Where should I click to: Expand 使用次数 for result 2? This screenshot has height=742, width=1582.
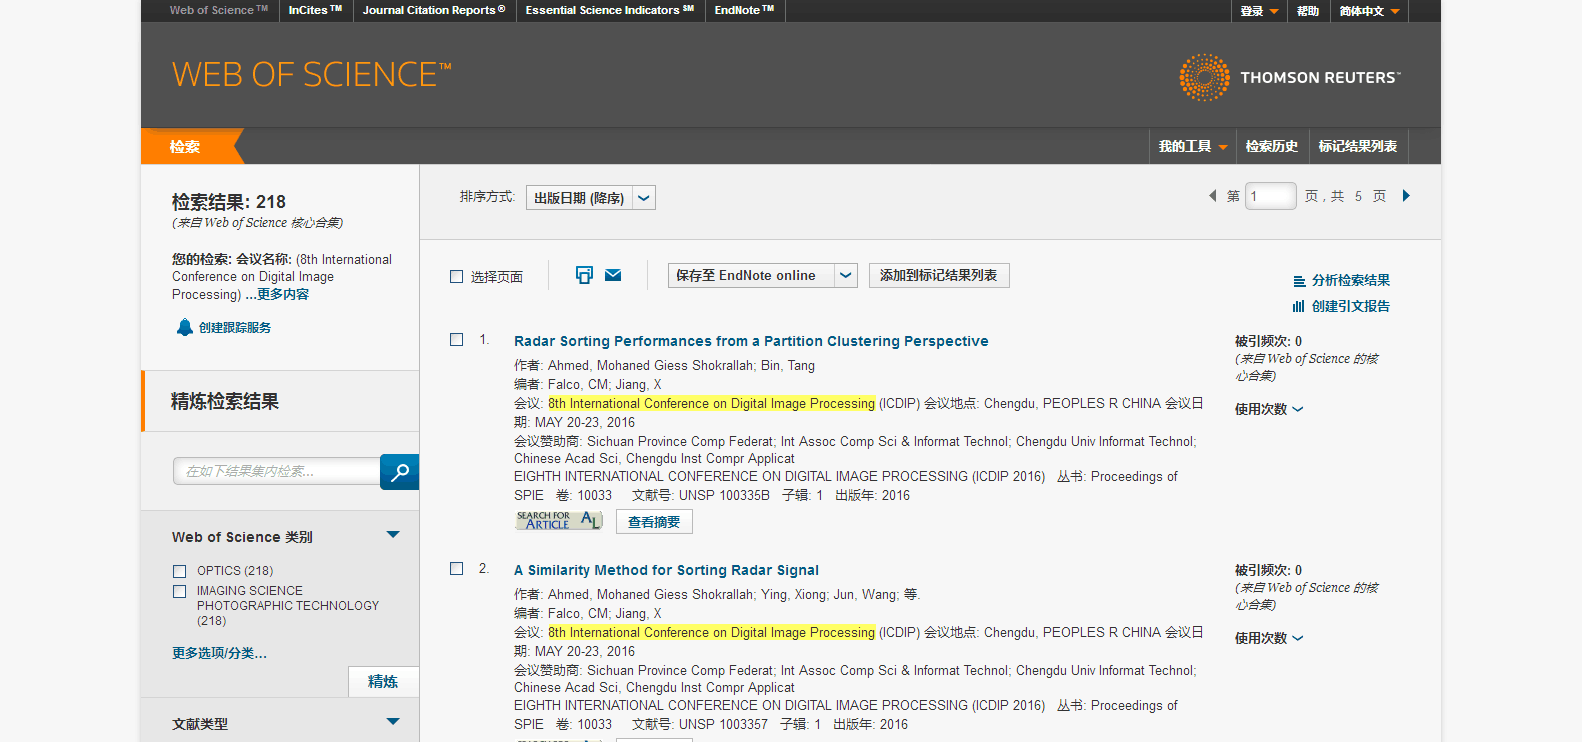pos(1268,638)
